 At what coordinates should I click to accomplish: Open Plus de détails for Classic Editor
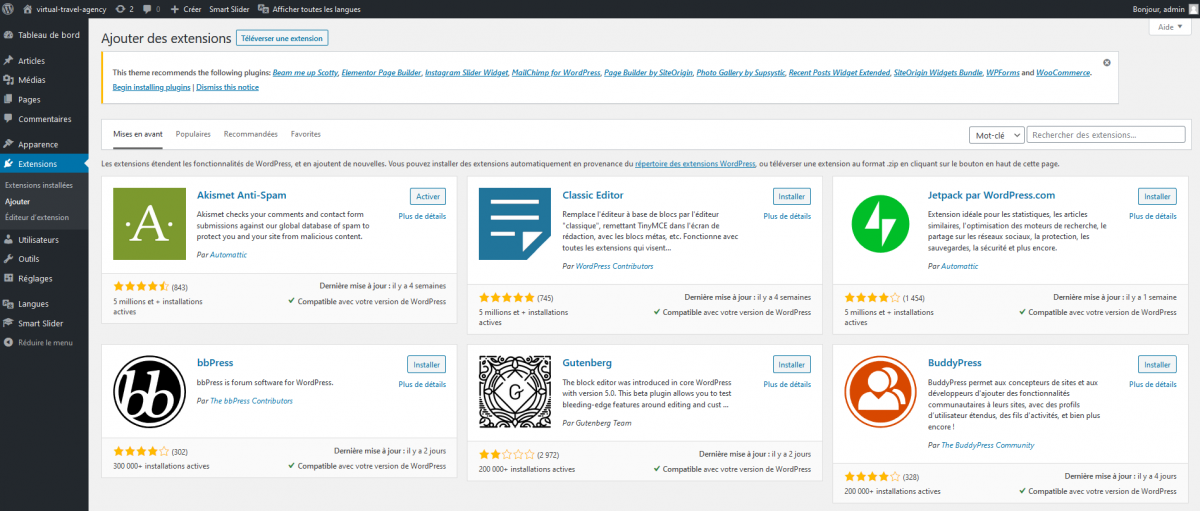click(x=787, y=216)
